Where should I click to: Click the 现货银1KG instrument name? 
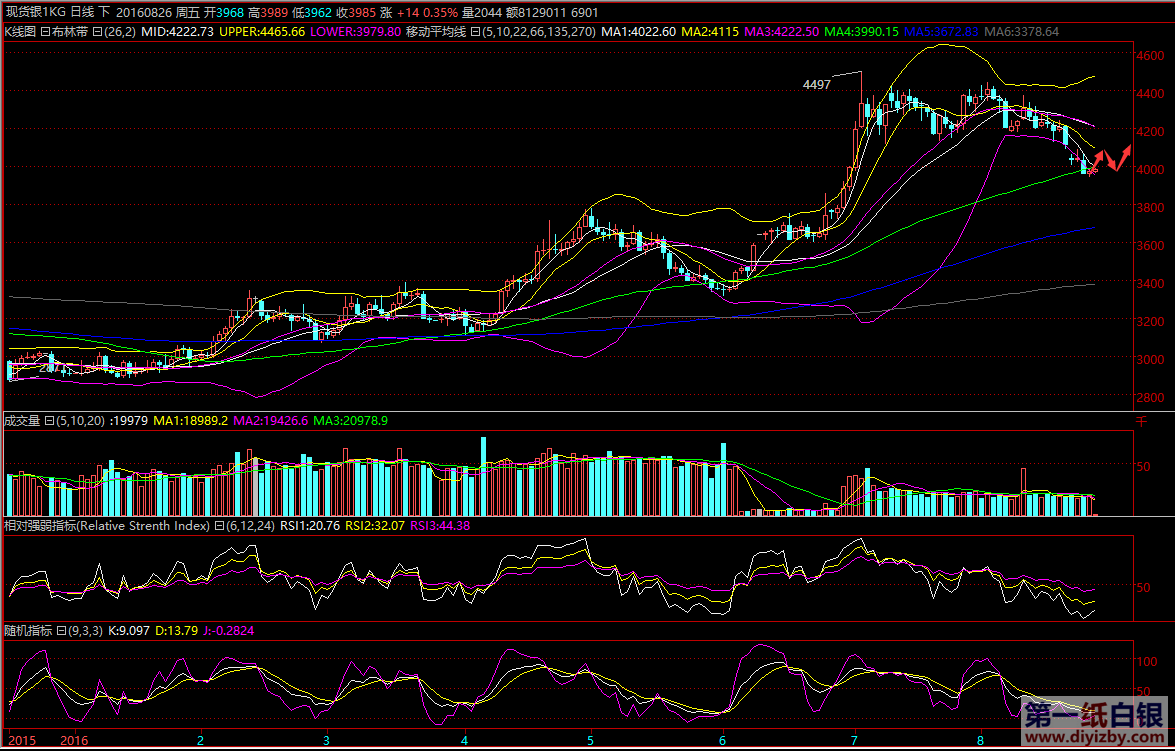click(34, 13)
